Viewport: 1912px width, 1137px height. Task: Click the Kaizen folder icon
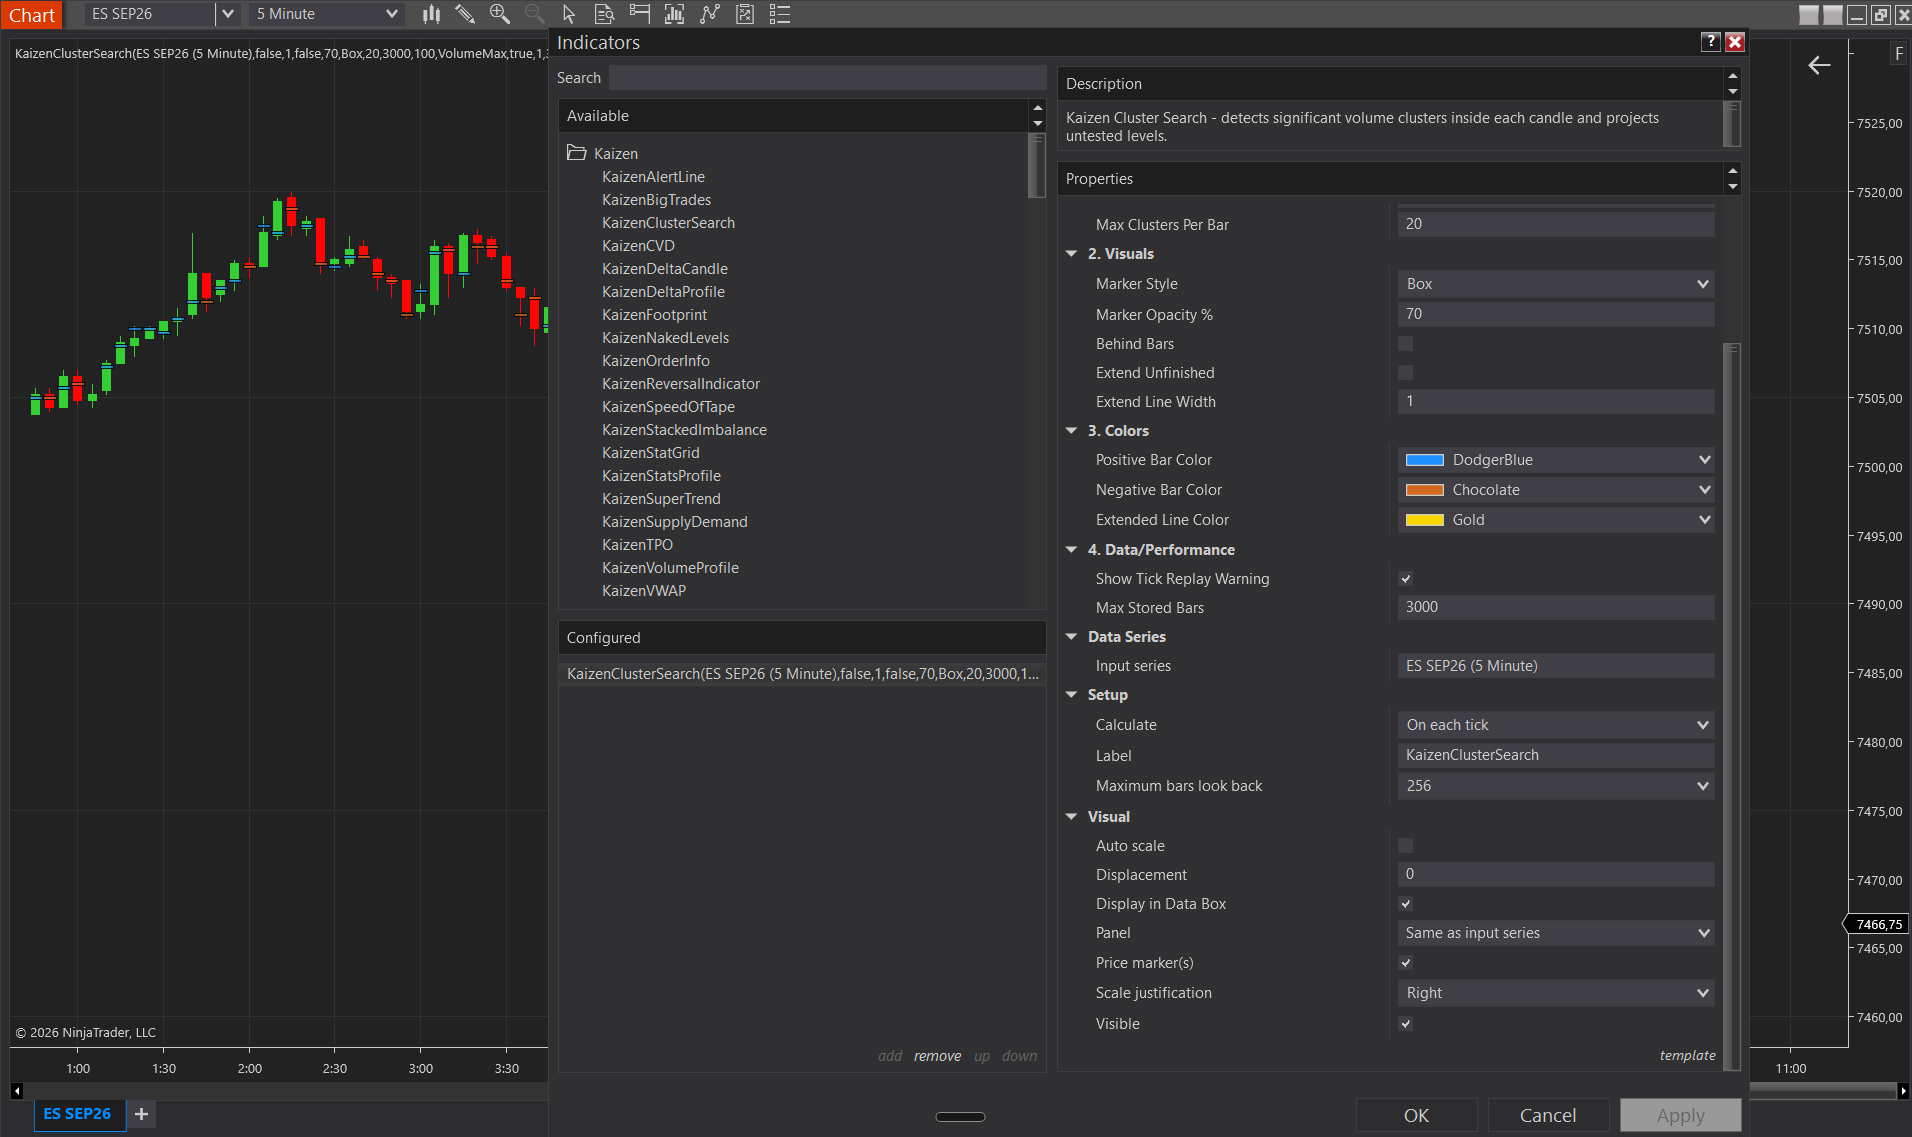(x=576, y=153)
